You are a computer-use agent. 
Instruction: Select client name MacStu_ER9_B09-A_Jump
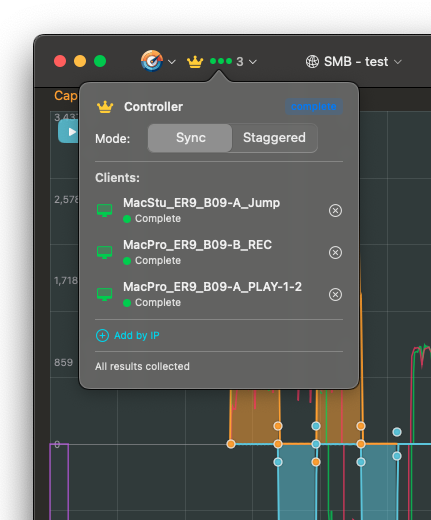pos(201,203)
